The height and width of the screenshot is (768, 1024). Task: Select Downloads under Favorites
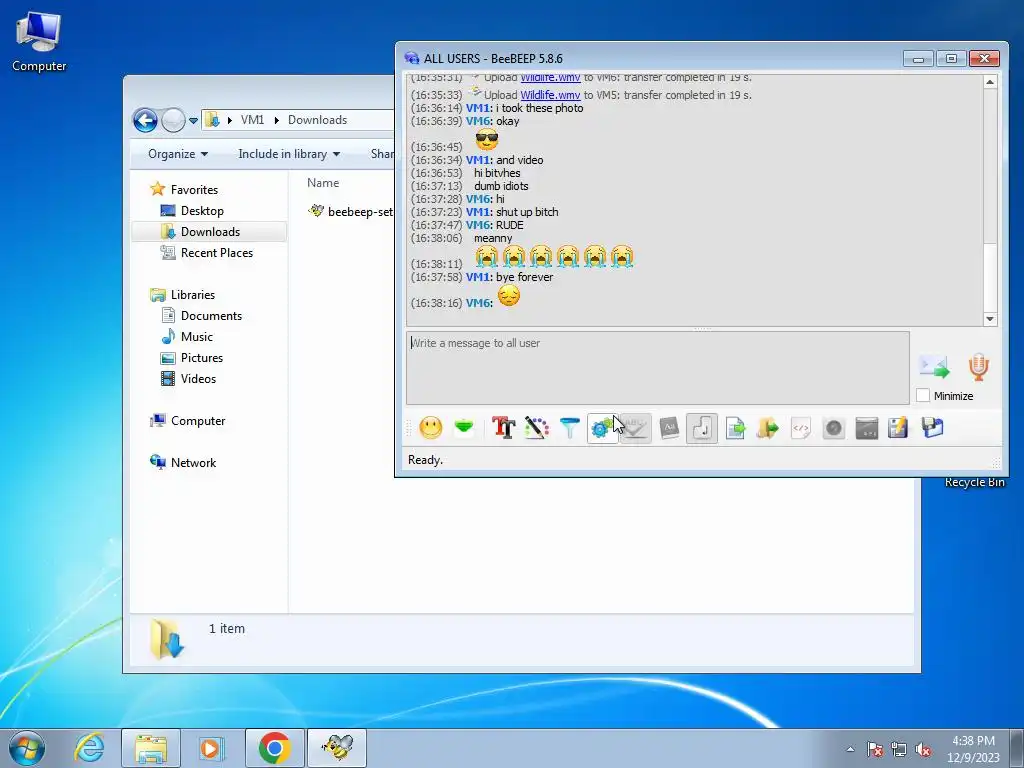click(210, 232)
